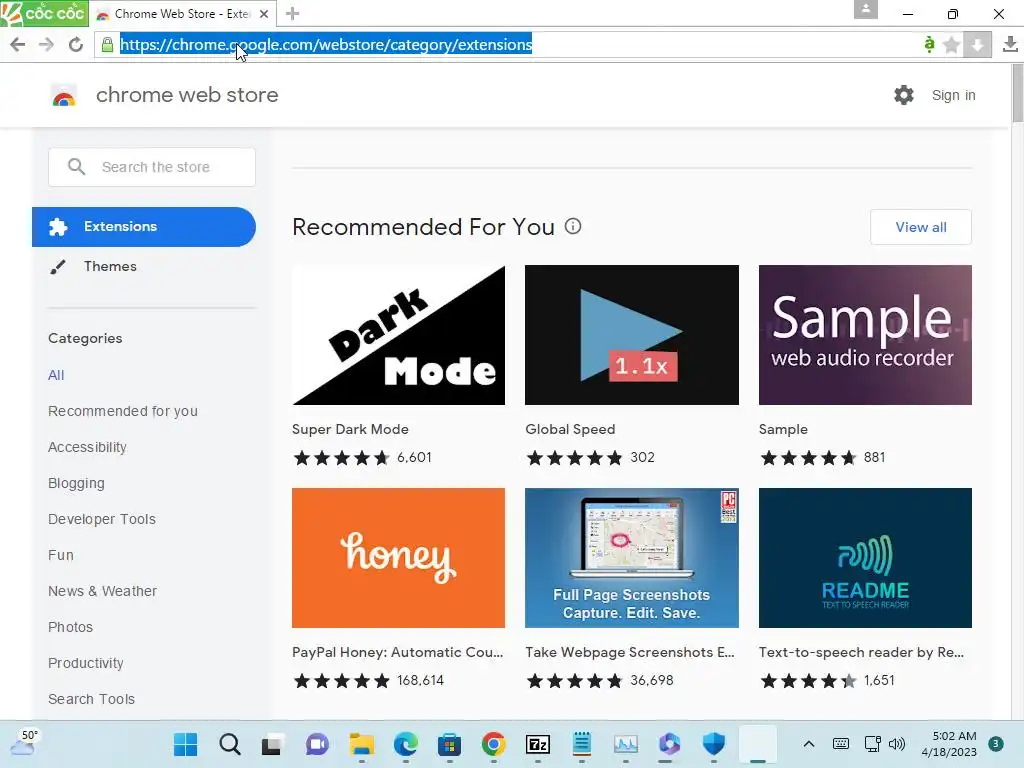Open Windows Security shield on taskbar
The width and height of the screenshot is (1024, 768).
coord(713,744)
